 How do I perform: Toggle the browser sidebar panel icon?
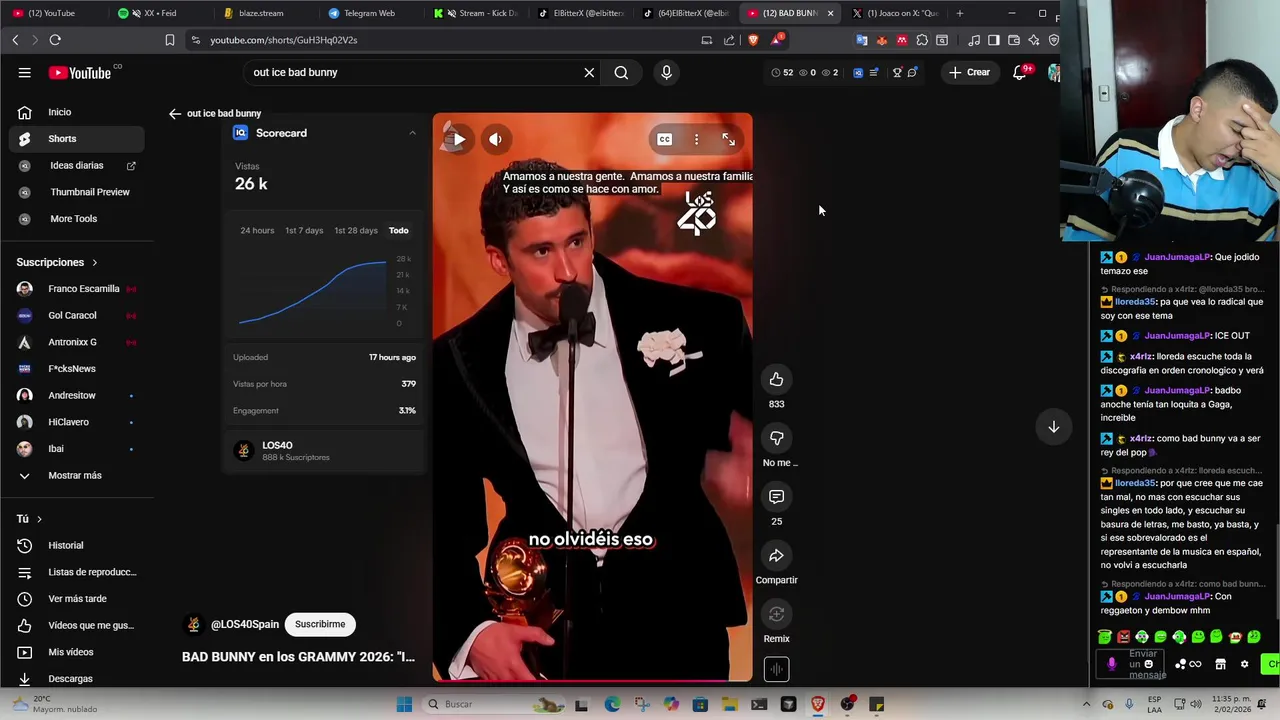click(x=993, y=40)
